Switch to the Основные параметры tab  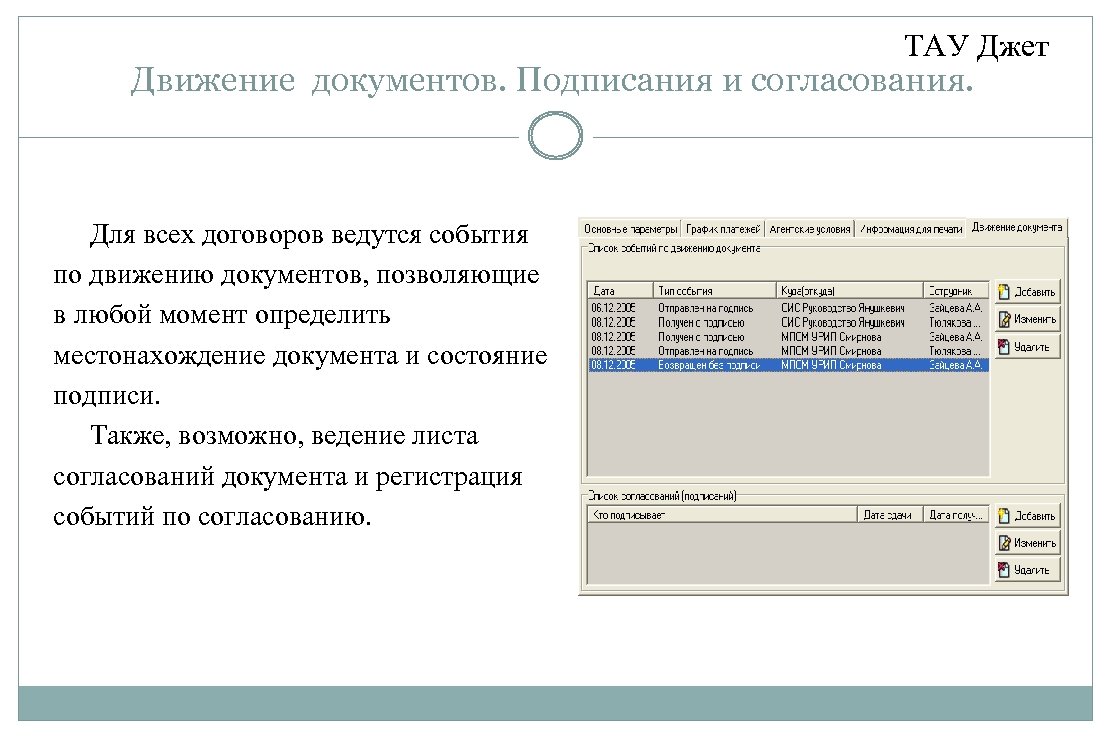631,229
